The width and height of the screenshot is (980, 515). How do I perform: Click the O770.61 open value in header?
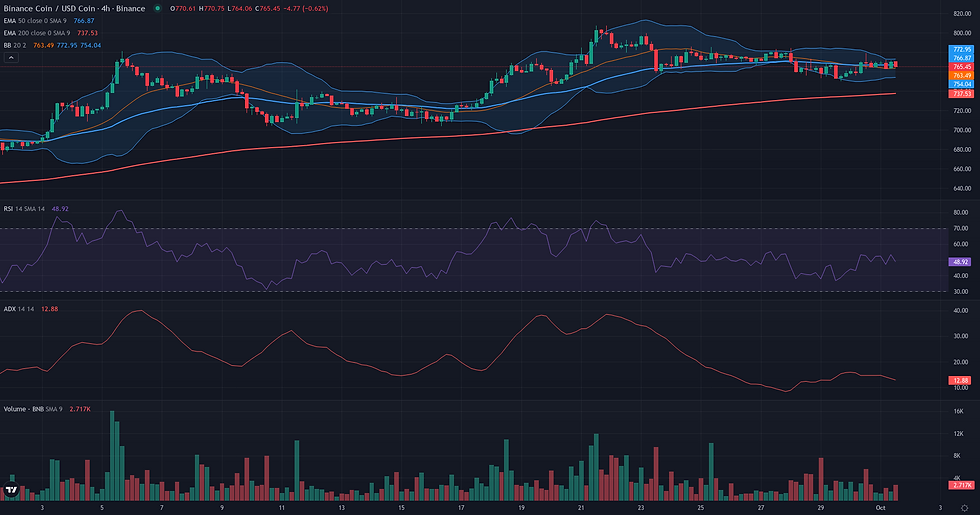pos(183,9)
